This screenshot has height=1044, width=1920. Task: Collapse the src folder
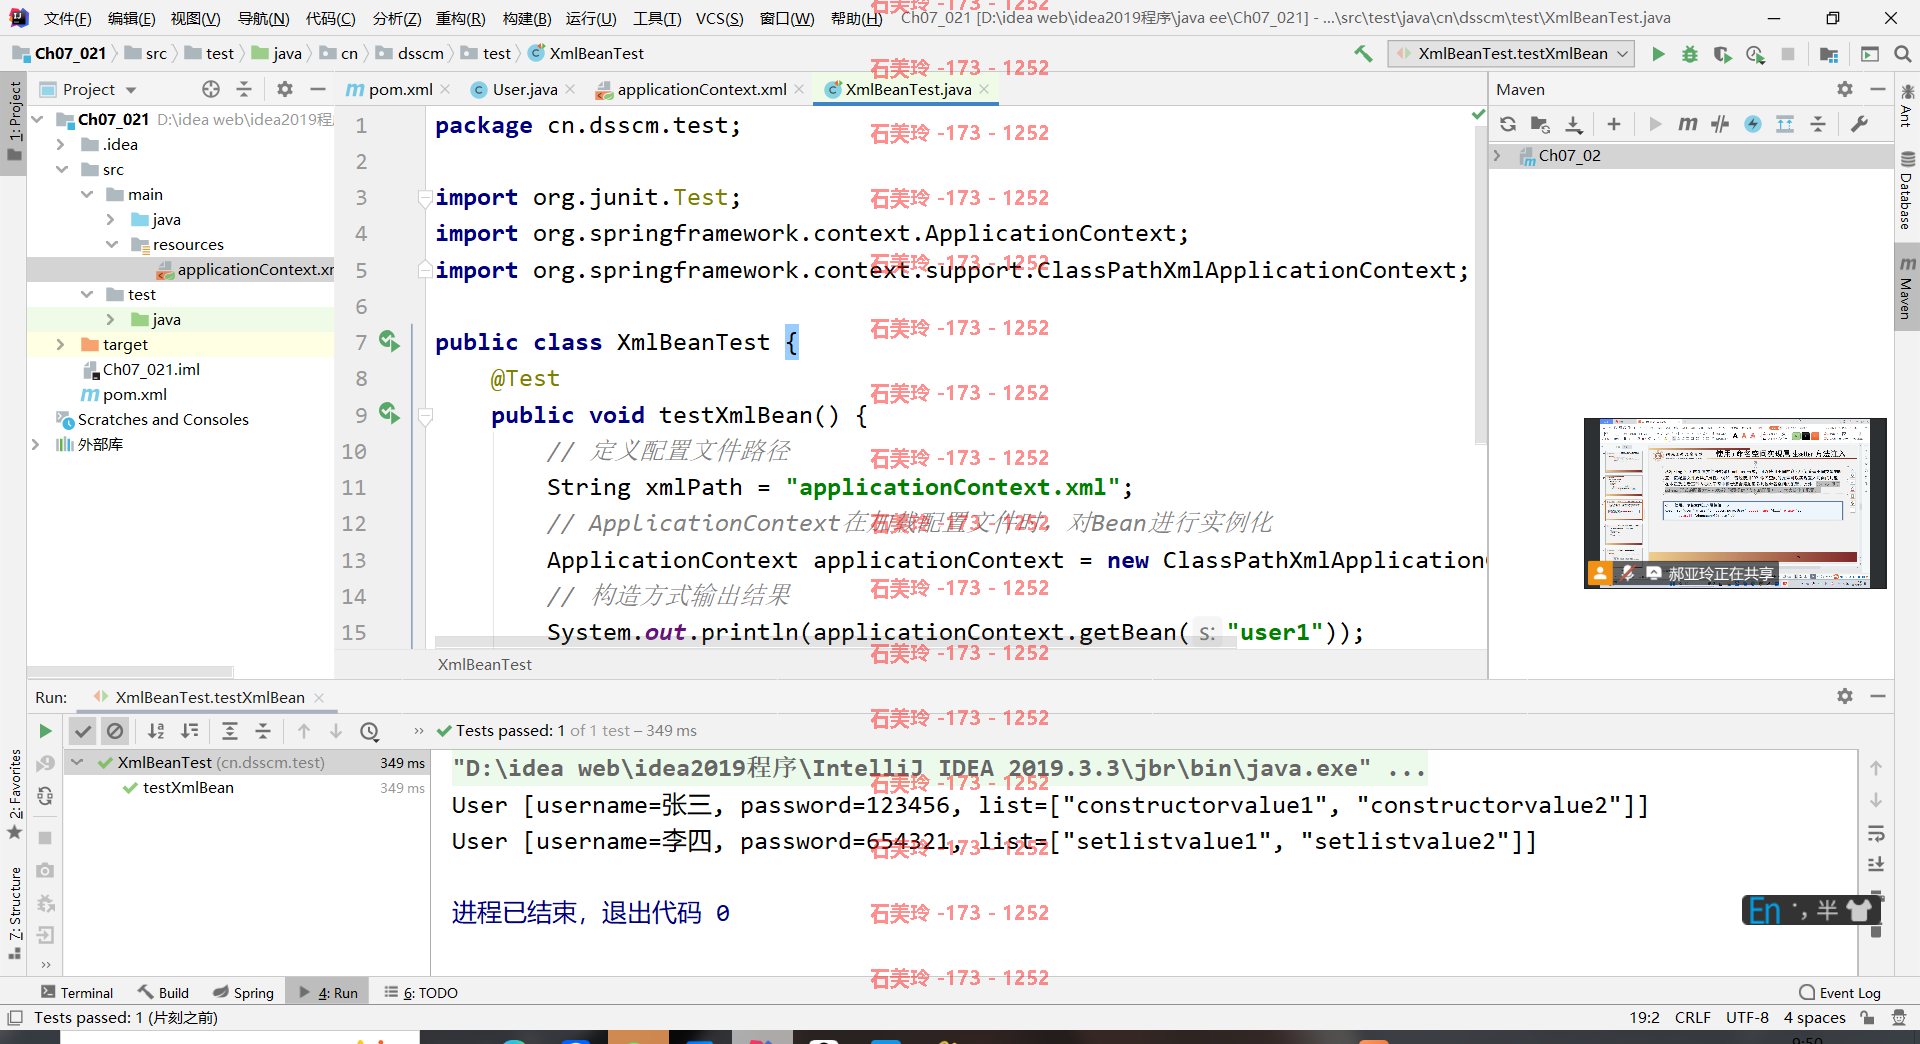pyautogui.click(x=62, y=169)
